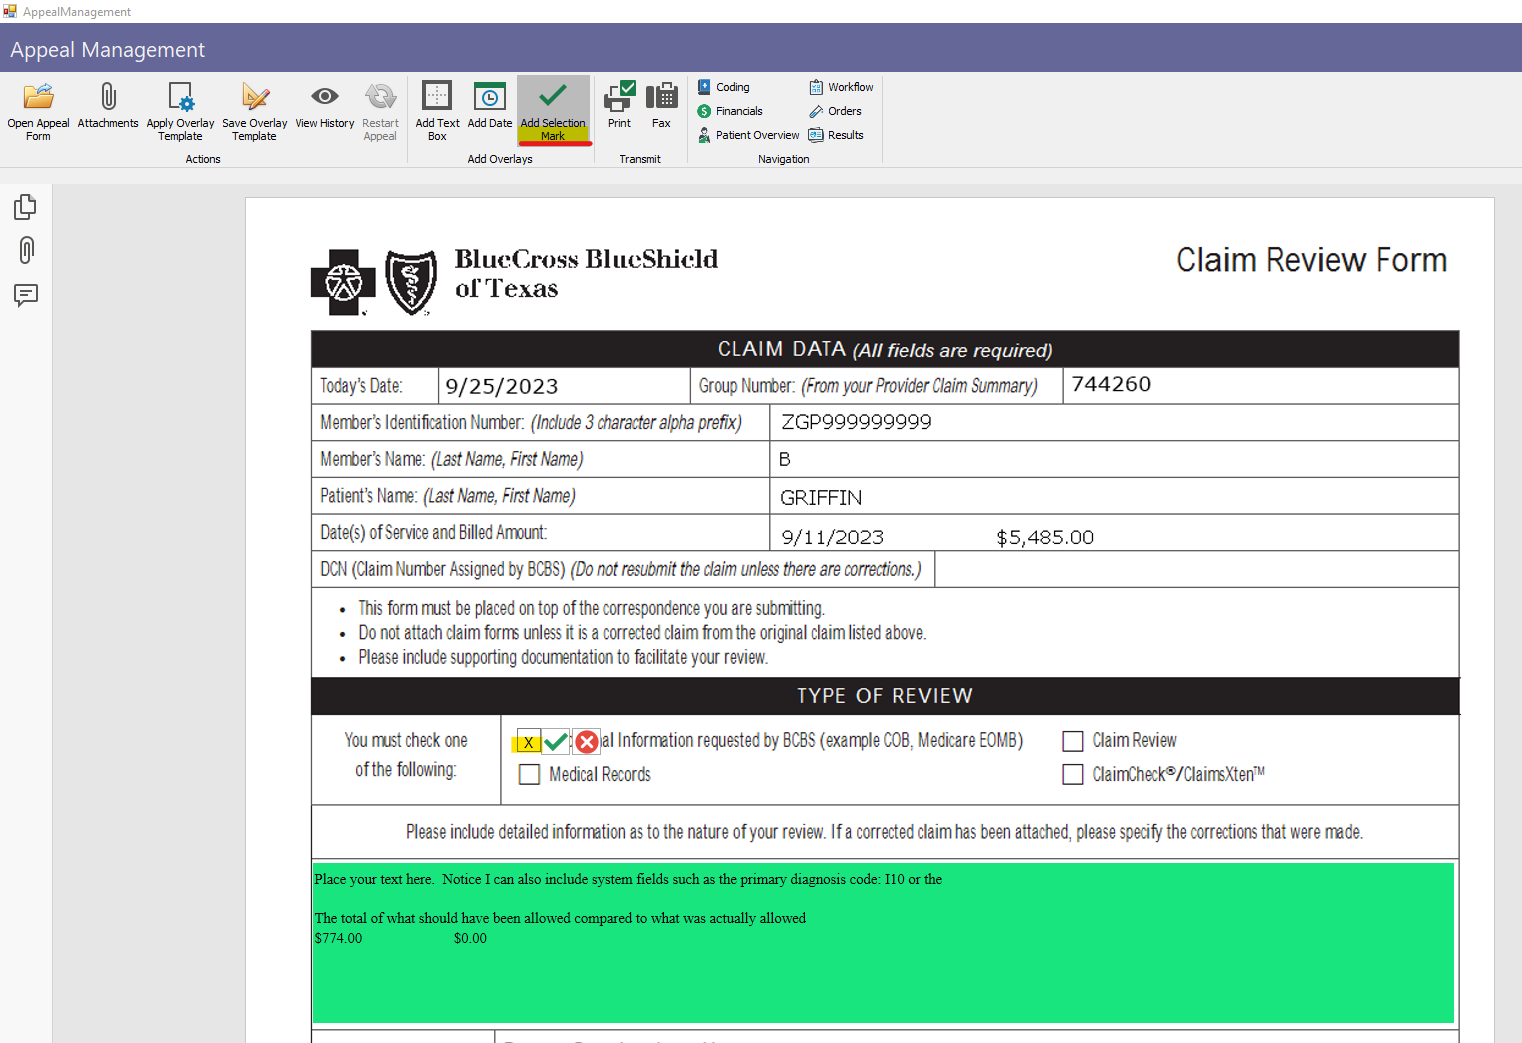The height and width of the screenshot is (1043, 1522).
Task: Click date of service 9/11/2023
Action: [832, 538]
